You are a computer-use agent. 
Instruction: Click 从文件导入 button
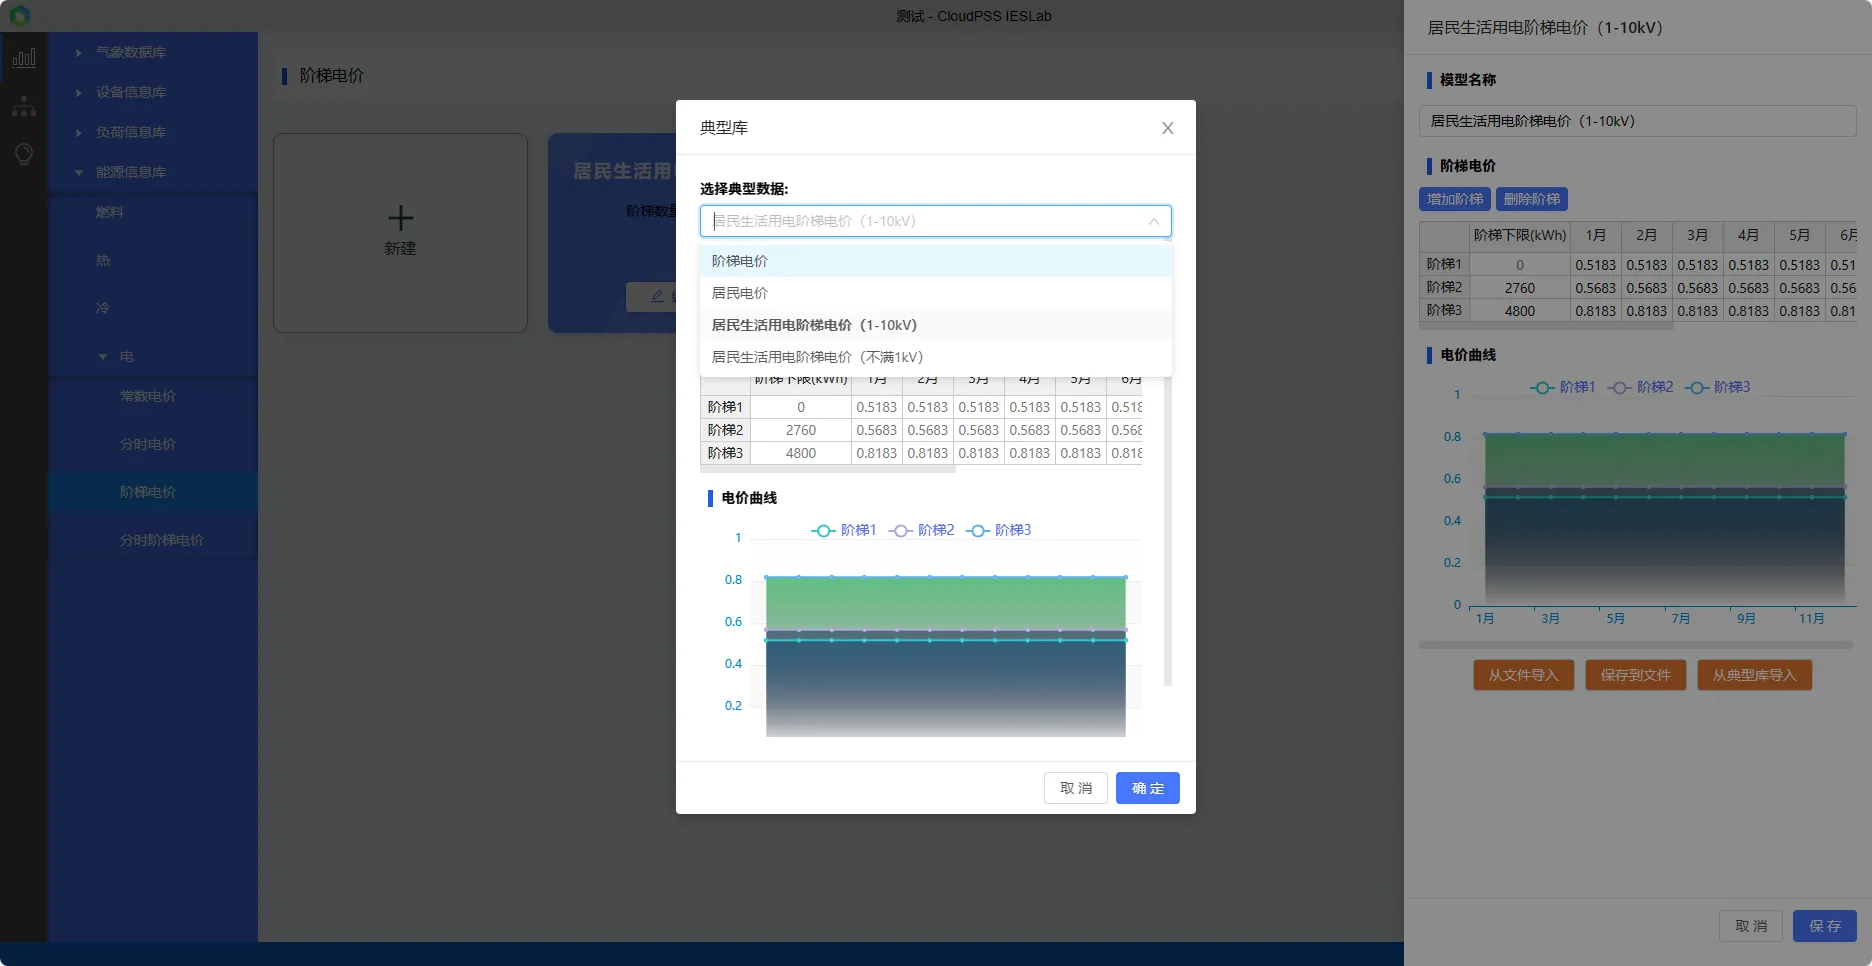(x=1523, y=675)
